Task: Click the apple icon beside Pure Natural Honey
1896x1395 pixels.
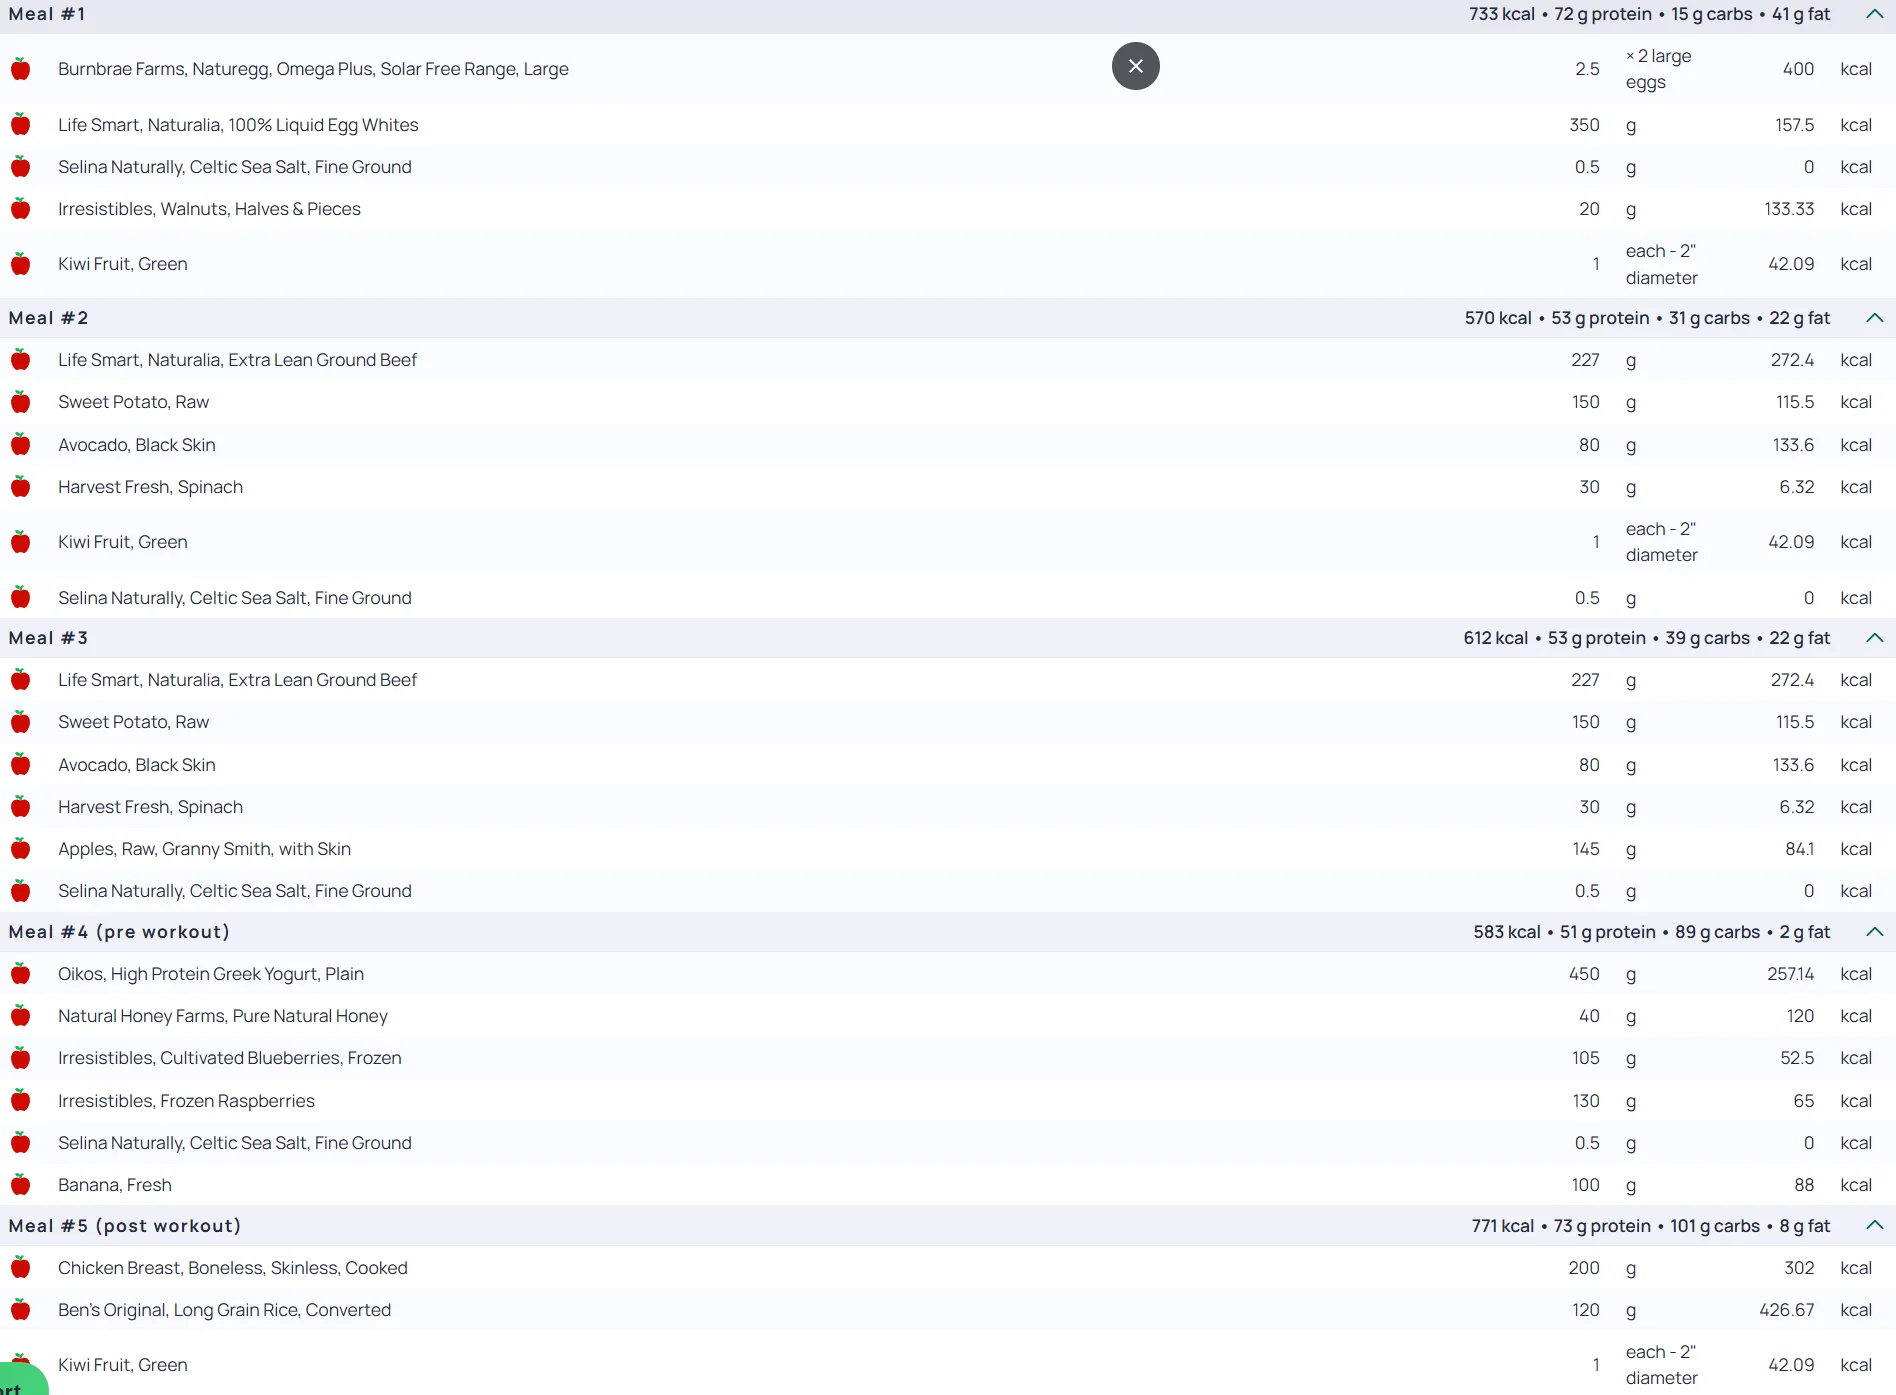Action: tap(20, 1016)
